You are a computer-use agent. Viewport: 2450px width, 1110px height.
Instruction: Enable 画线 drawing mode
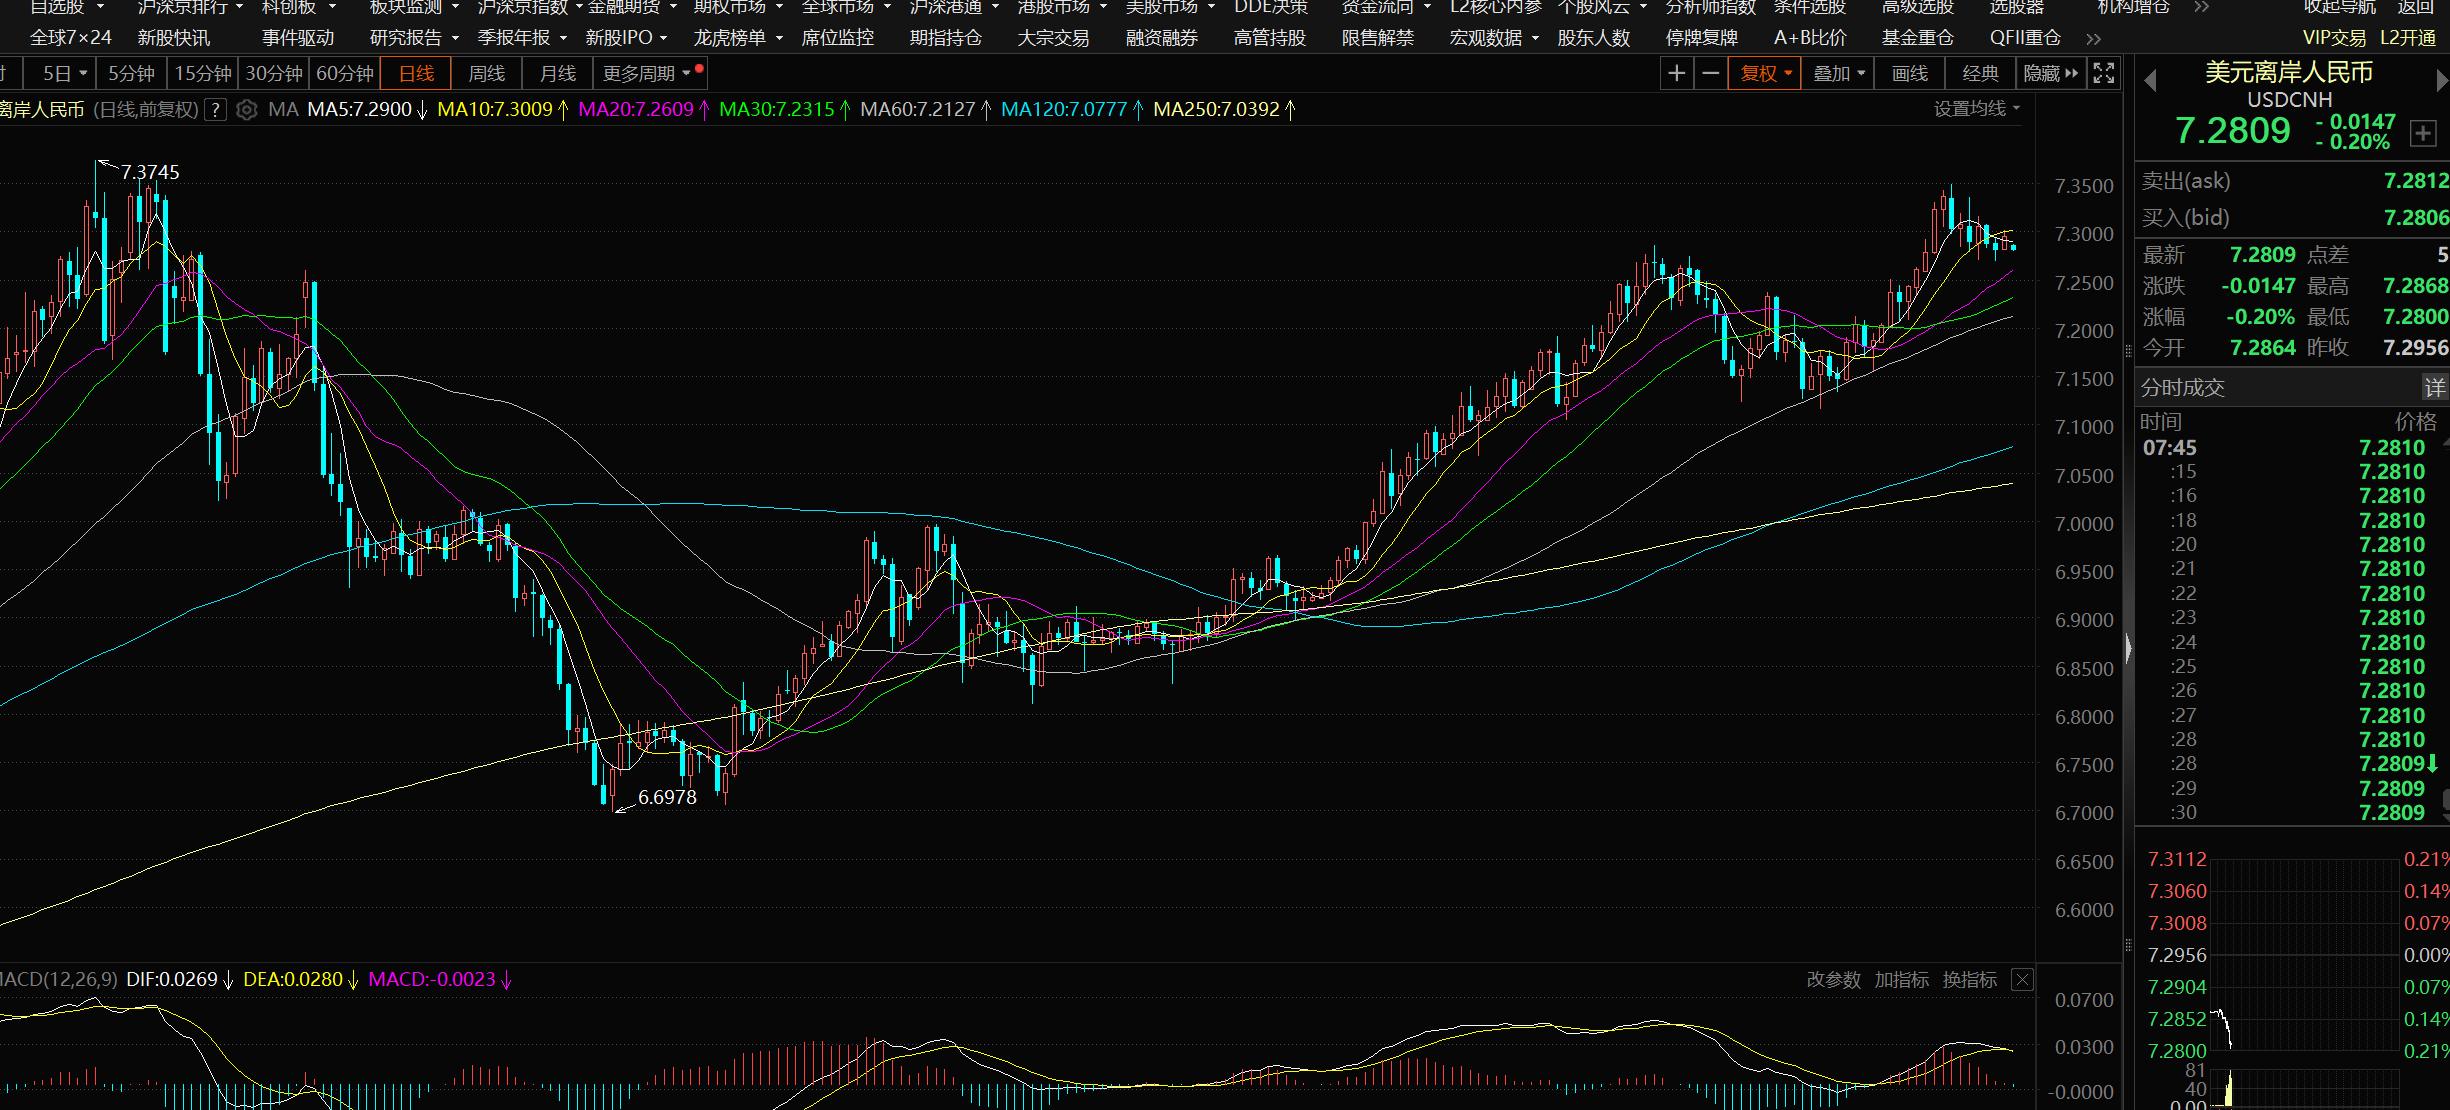pyautogui.click(x=1909, y=73)
